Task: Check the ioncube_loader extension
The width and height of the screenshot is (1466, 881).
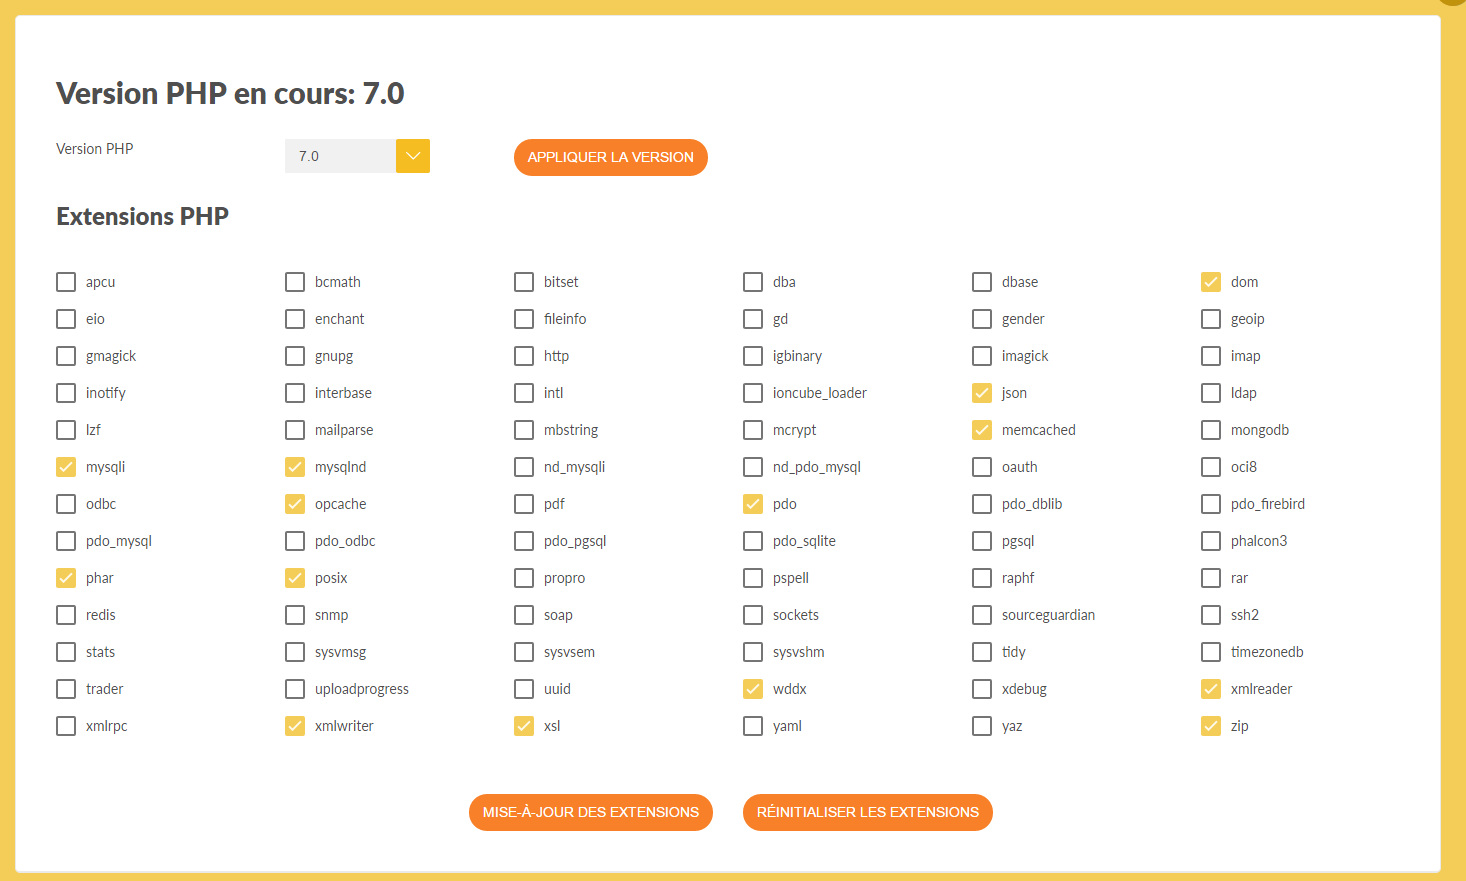Action: (753, 392)
